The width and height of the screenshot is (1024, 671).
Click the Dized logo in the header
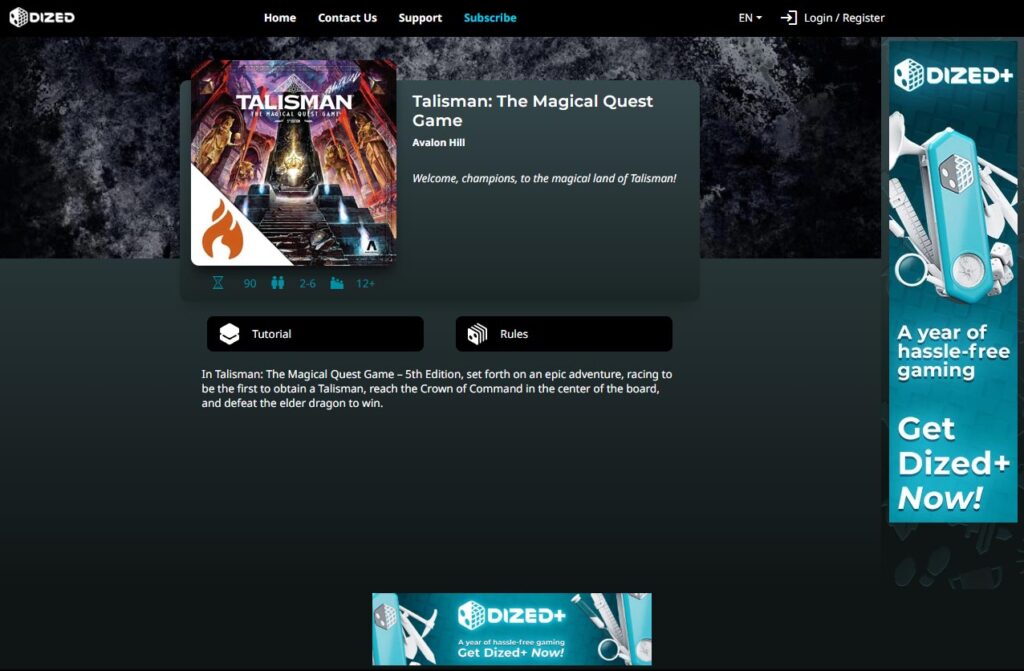(x=42, y=18)
